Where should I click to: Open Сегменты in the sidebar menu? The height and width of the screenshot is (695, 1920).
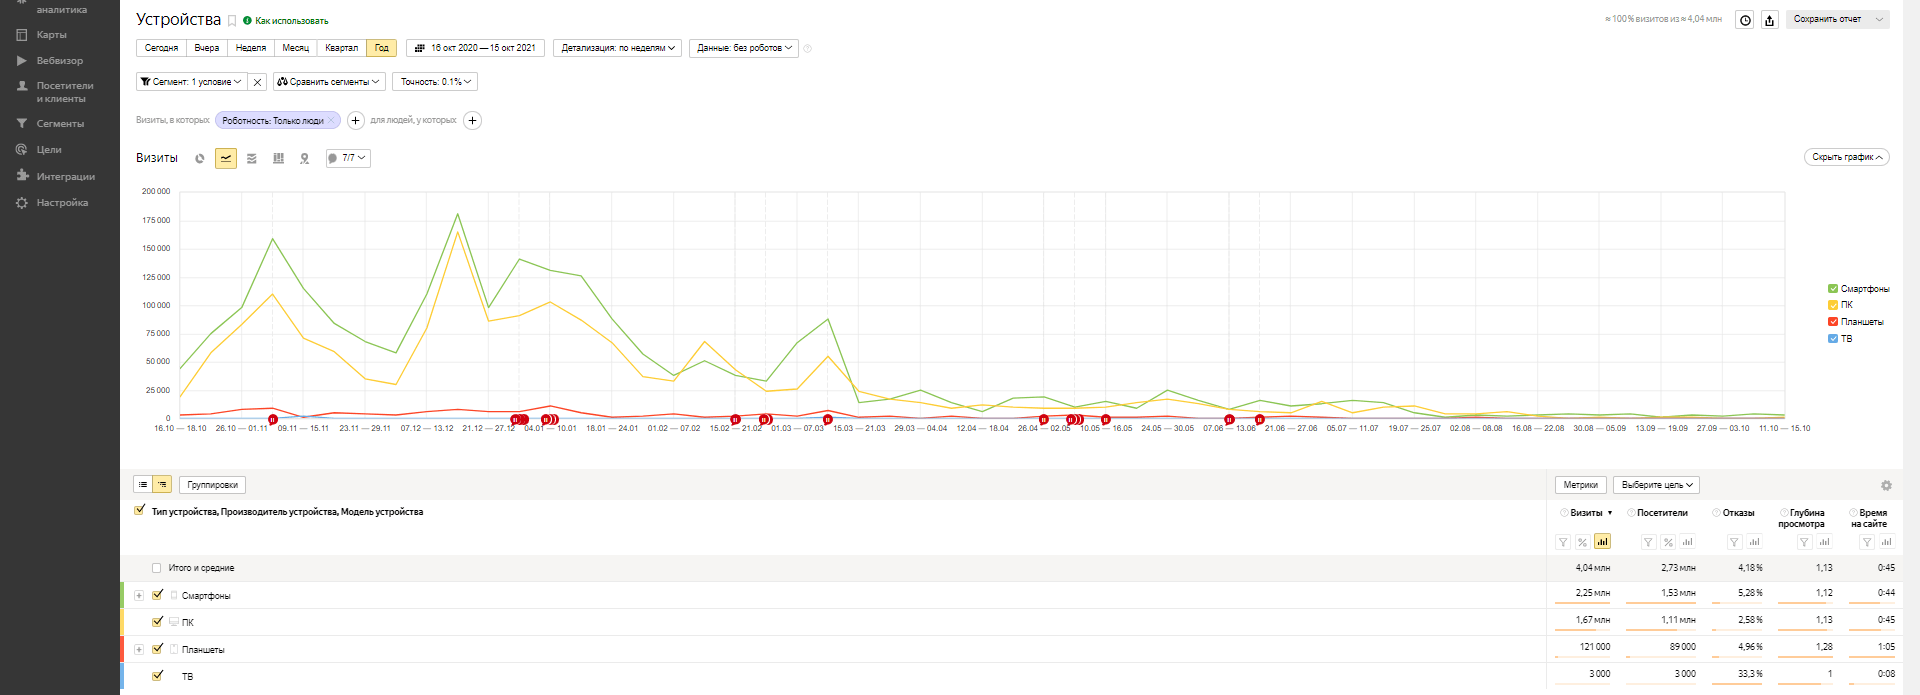pos(60,124)
